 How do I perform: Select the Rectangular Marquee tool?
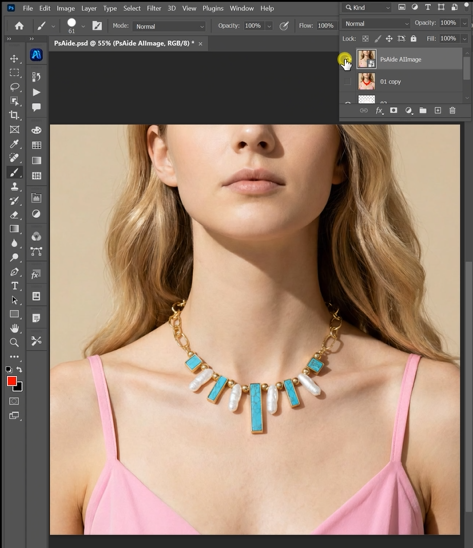tap(14, 73)
